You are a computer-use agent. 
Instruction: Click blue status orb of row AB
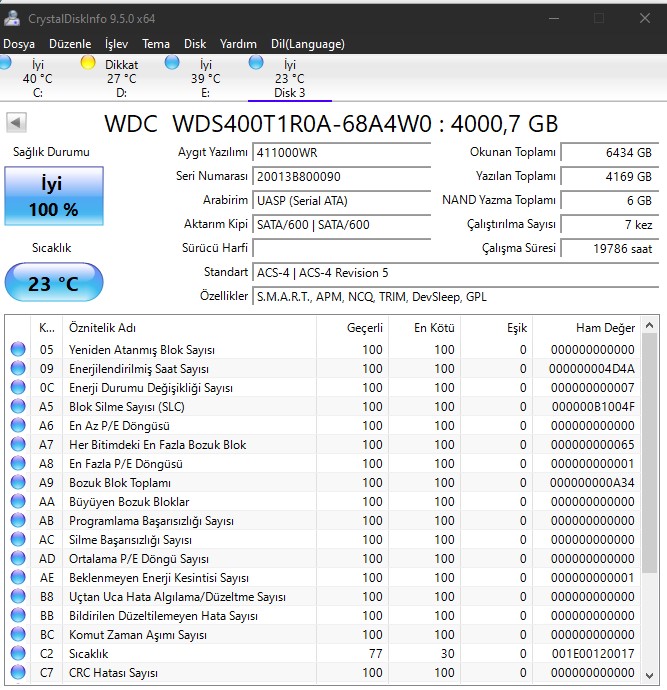point(18,521)
